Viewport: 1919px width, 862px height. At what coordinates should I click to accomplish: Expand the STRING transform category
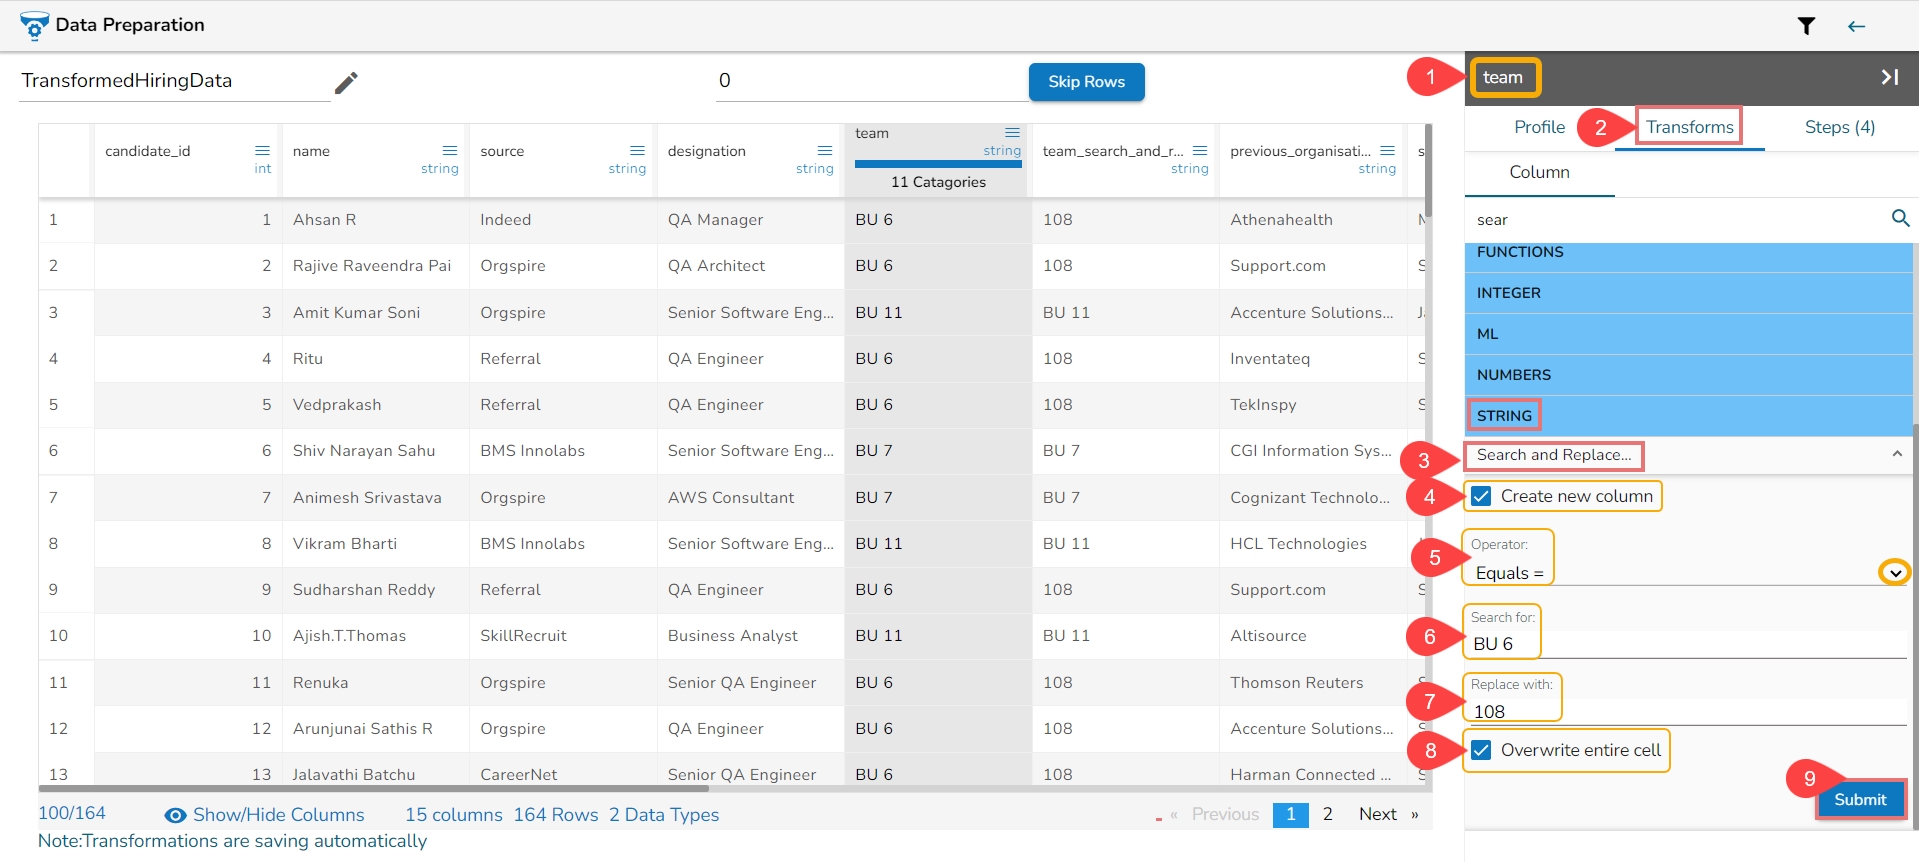pos(1688,416)
